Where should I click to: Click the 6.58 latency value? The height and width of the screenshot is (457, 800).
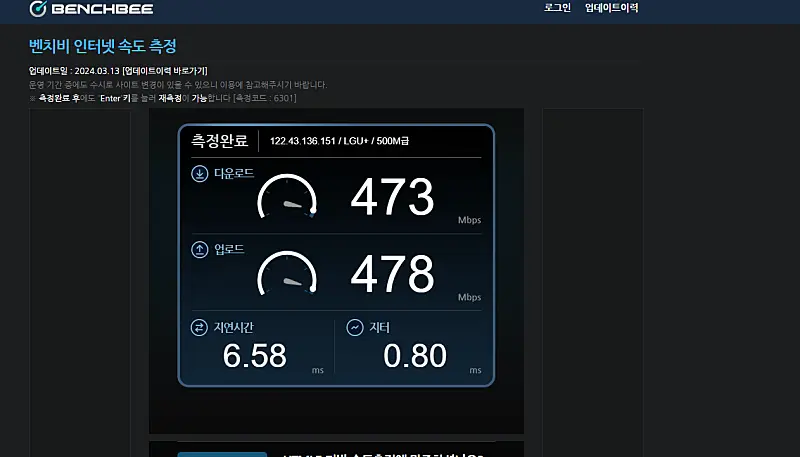coord(254,355)
